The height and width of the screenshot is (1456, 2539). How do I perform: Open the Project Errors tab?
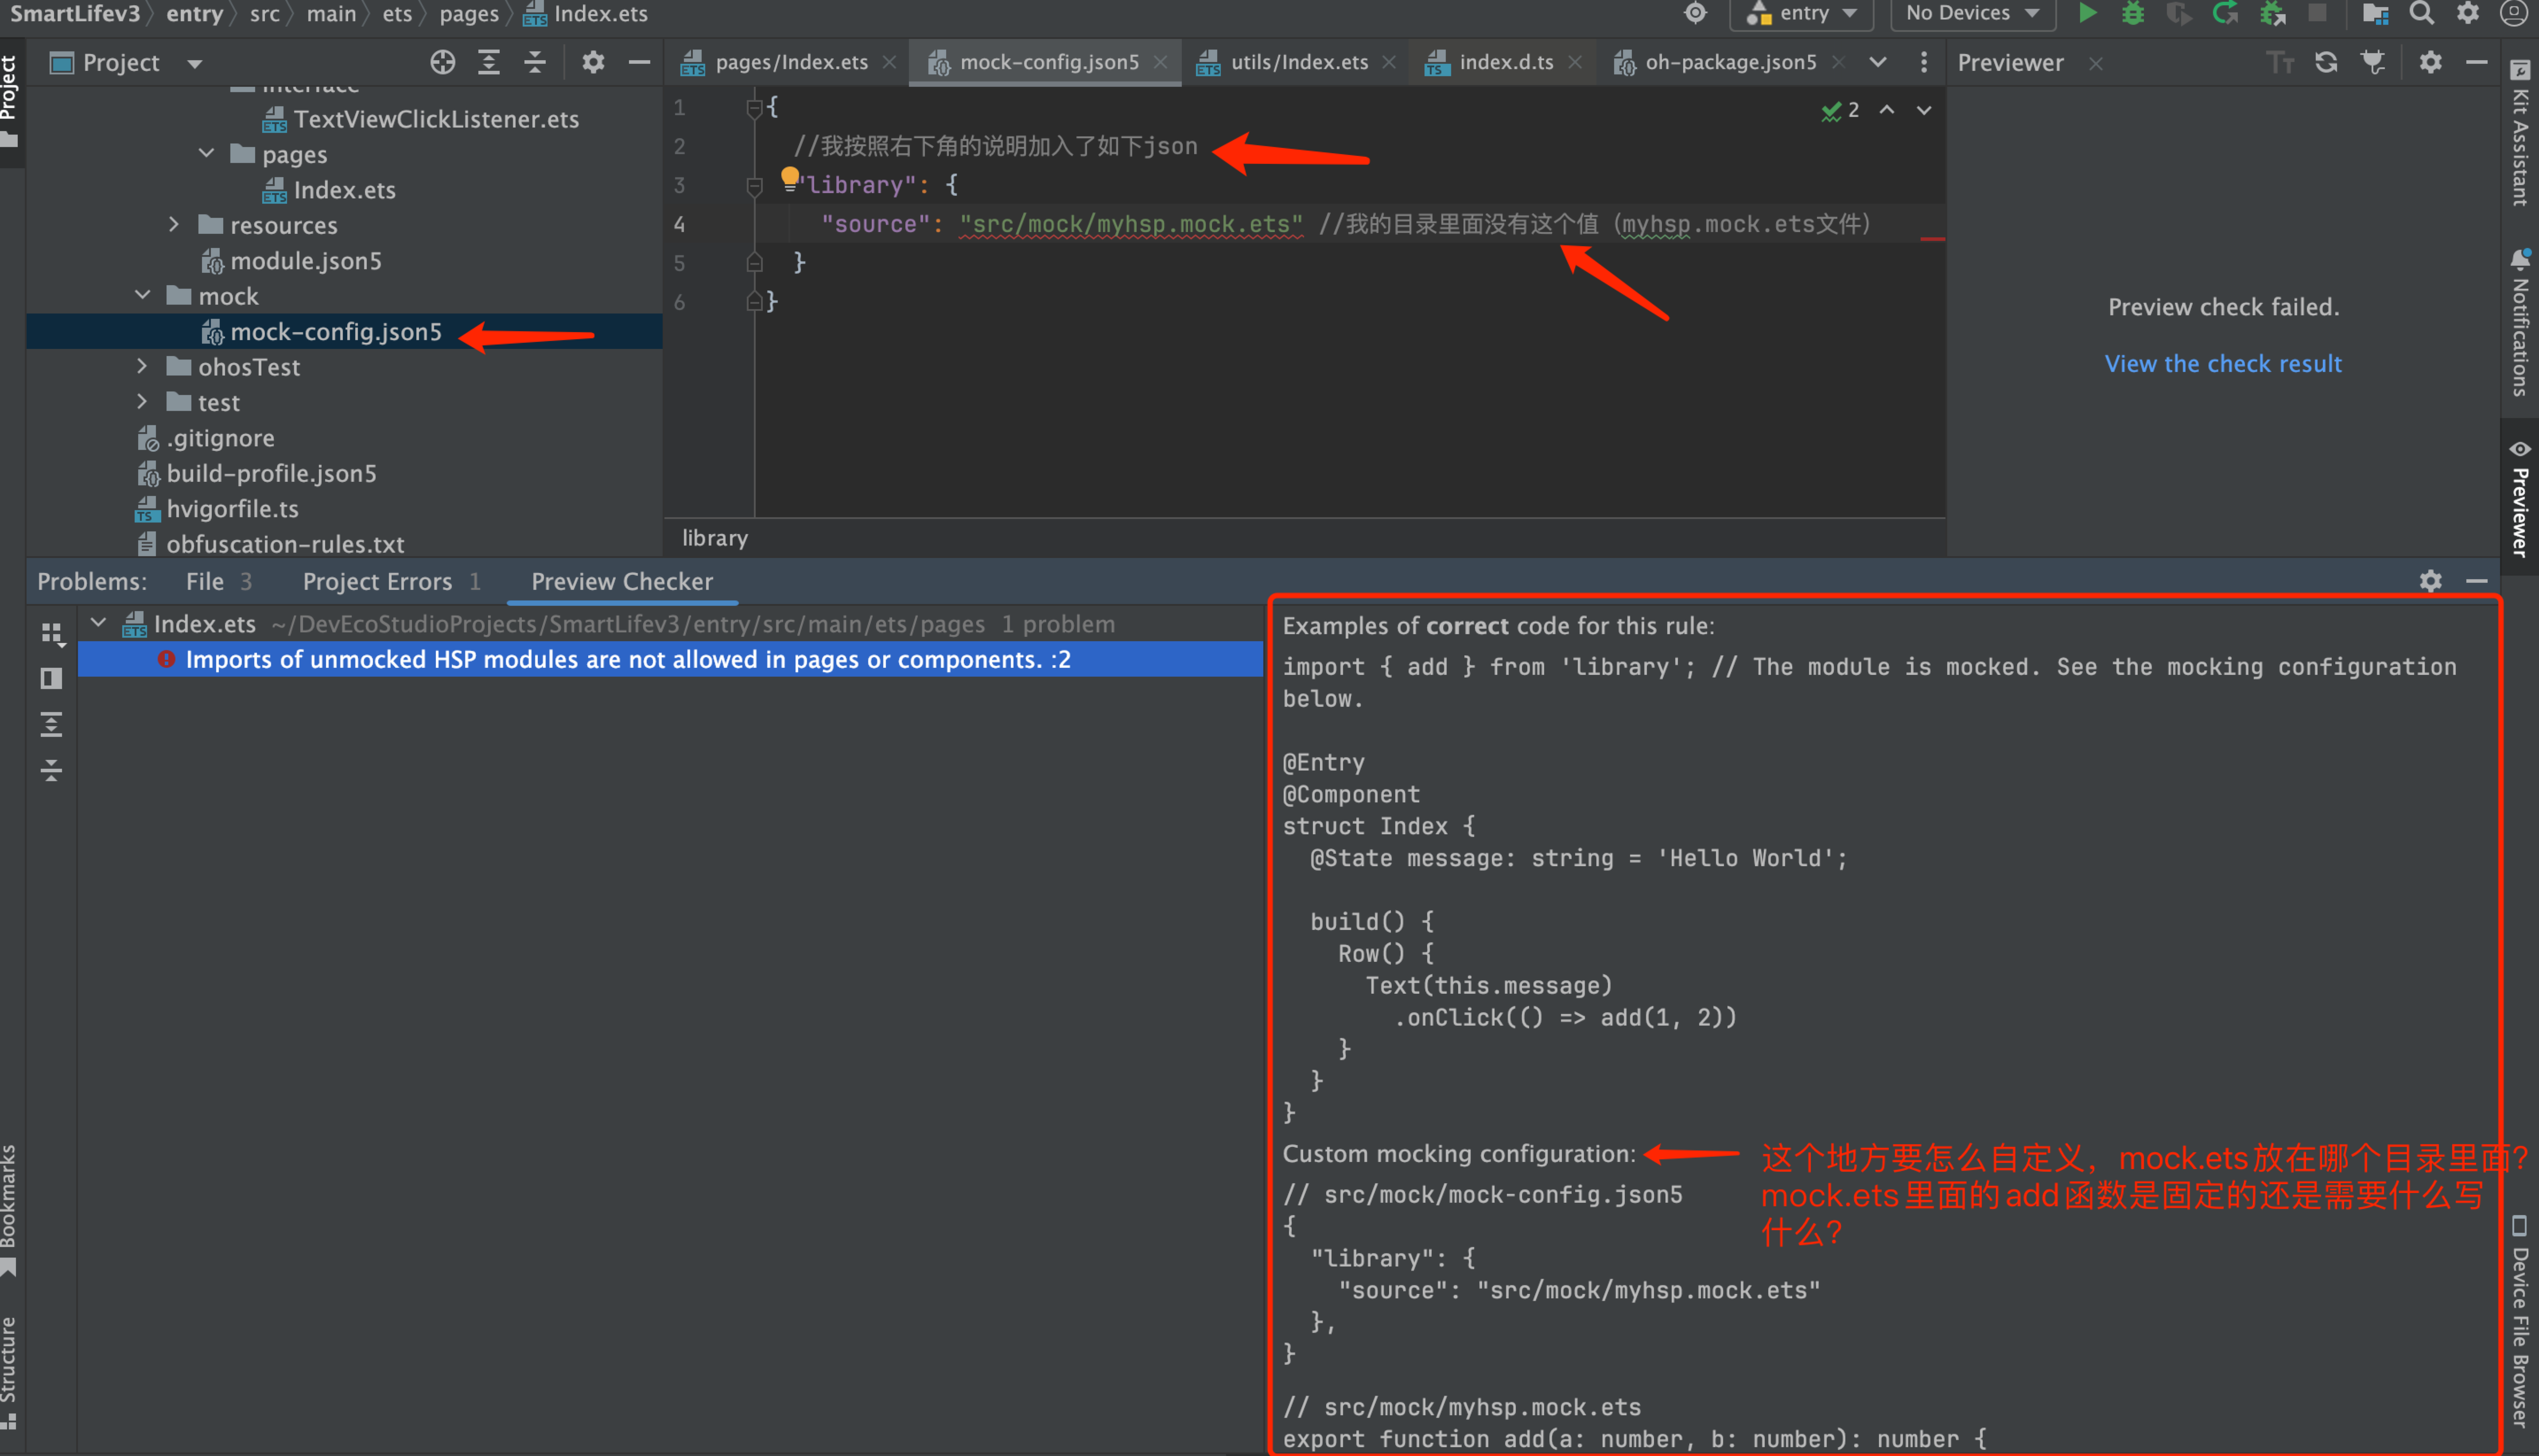[391, 581]
